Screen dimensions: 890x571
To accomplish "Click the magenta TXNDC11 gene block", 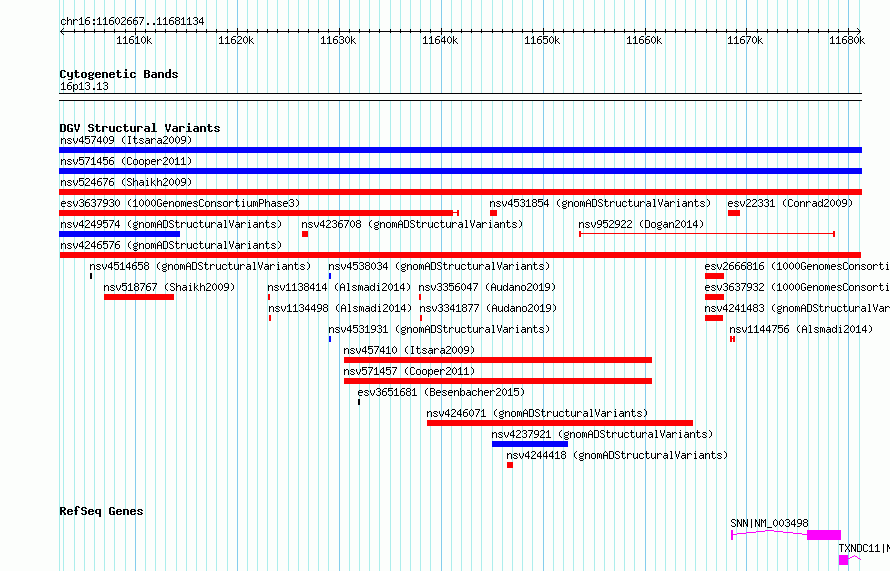I will coord(843,560).
